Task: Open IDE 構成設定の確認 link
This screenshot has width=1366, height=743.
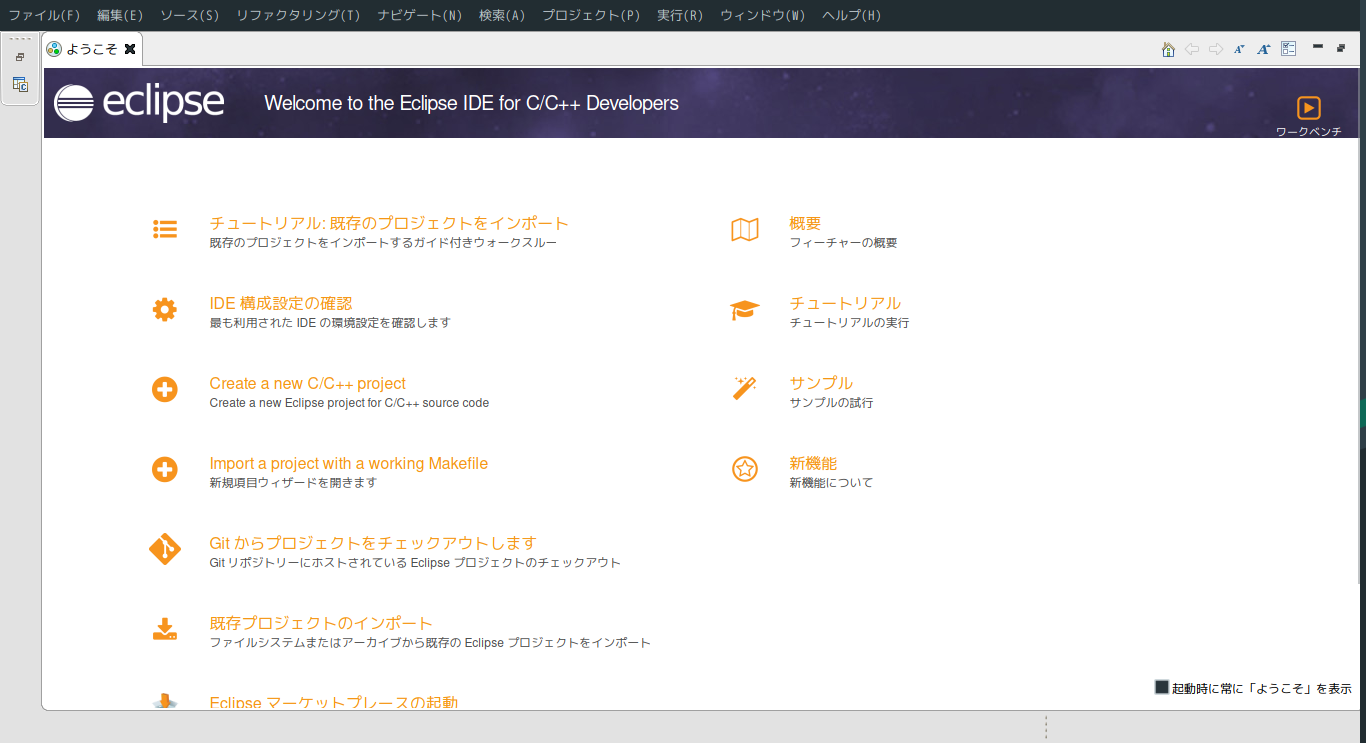Action: tap(281, 303)
